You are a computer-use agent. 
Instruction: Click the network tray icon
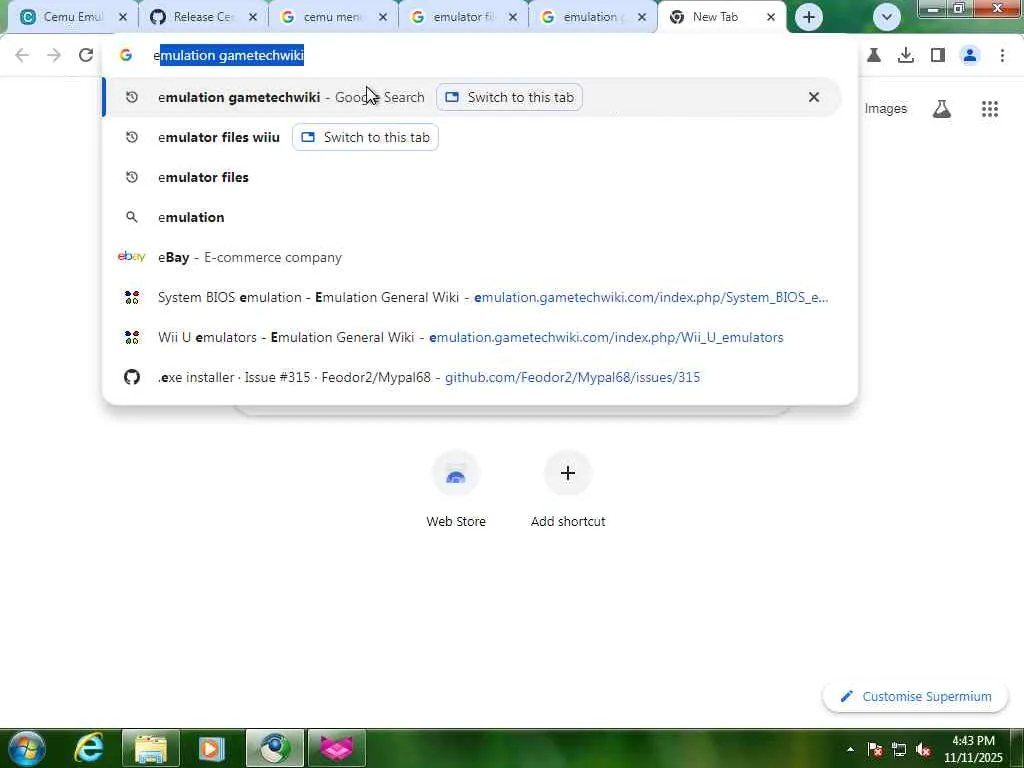[899, 749]
